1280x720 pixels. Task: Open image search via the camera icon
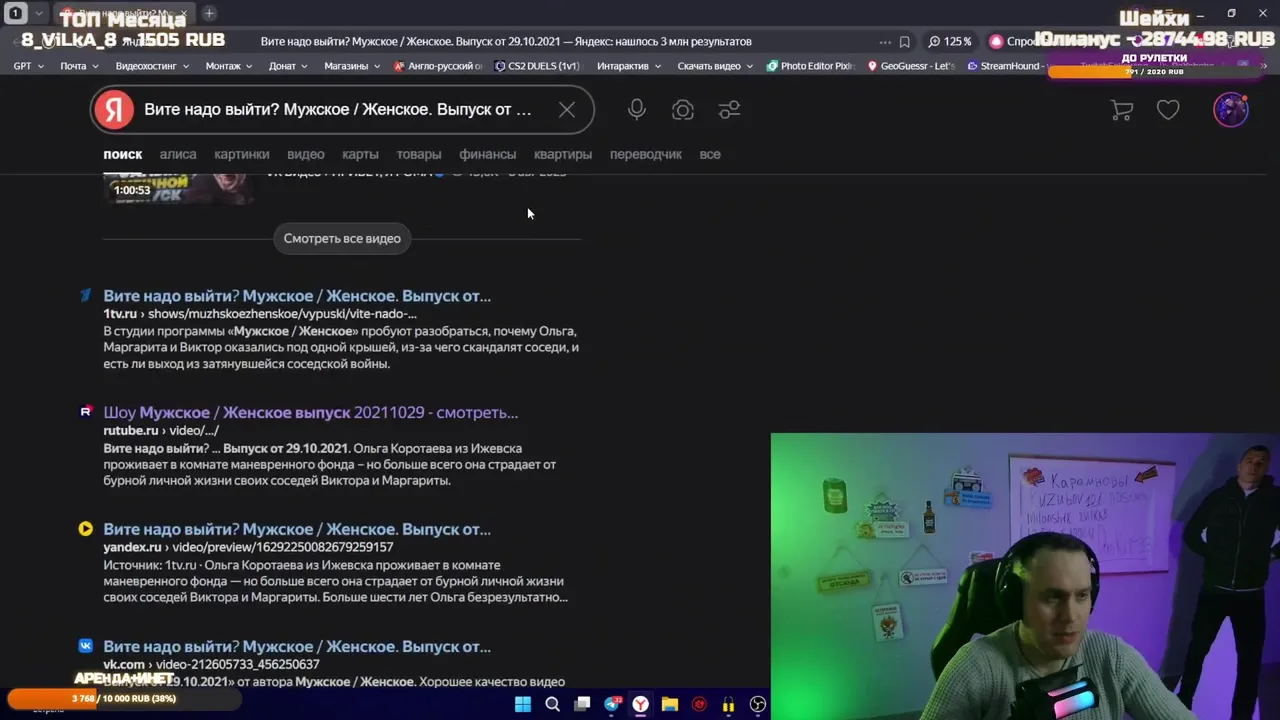point(683,110)
